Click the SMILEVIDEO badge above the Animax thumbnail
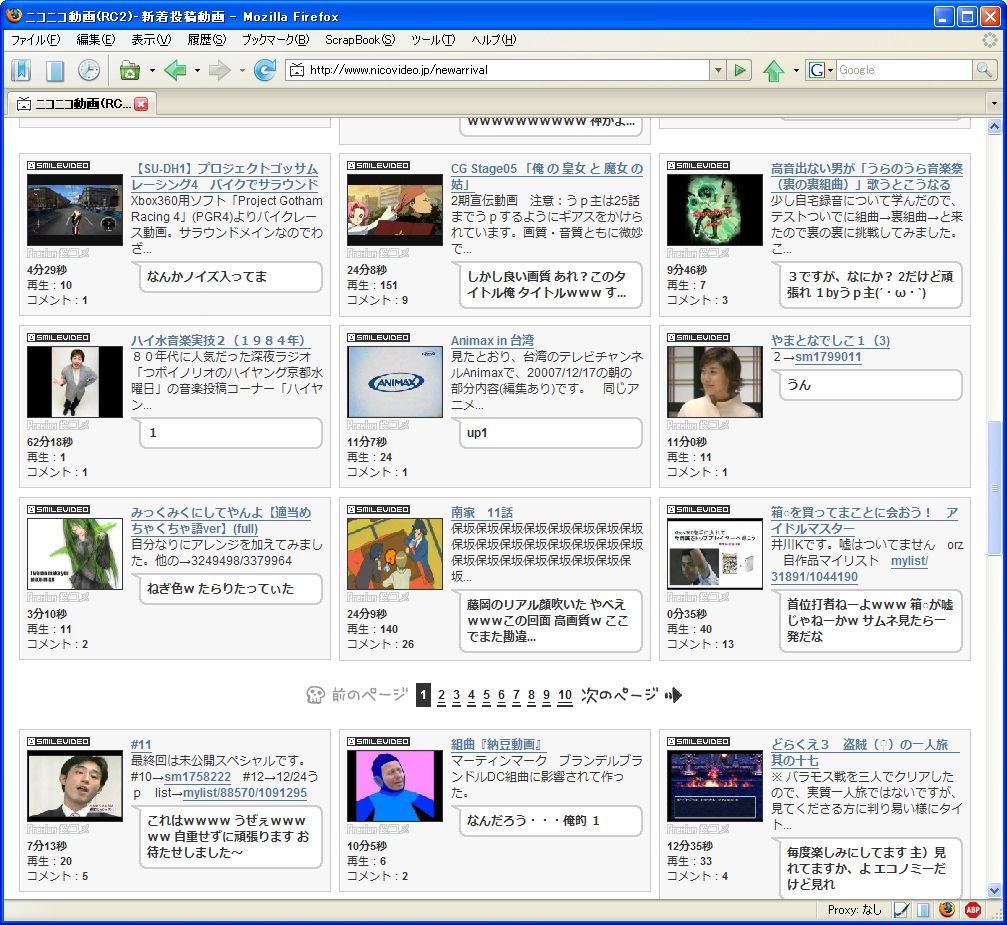1007x925 pixels. 379,337
